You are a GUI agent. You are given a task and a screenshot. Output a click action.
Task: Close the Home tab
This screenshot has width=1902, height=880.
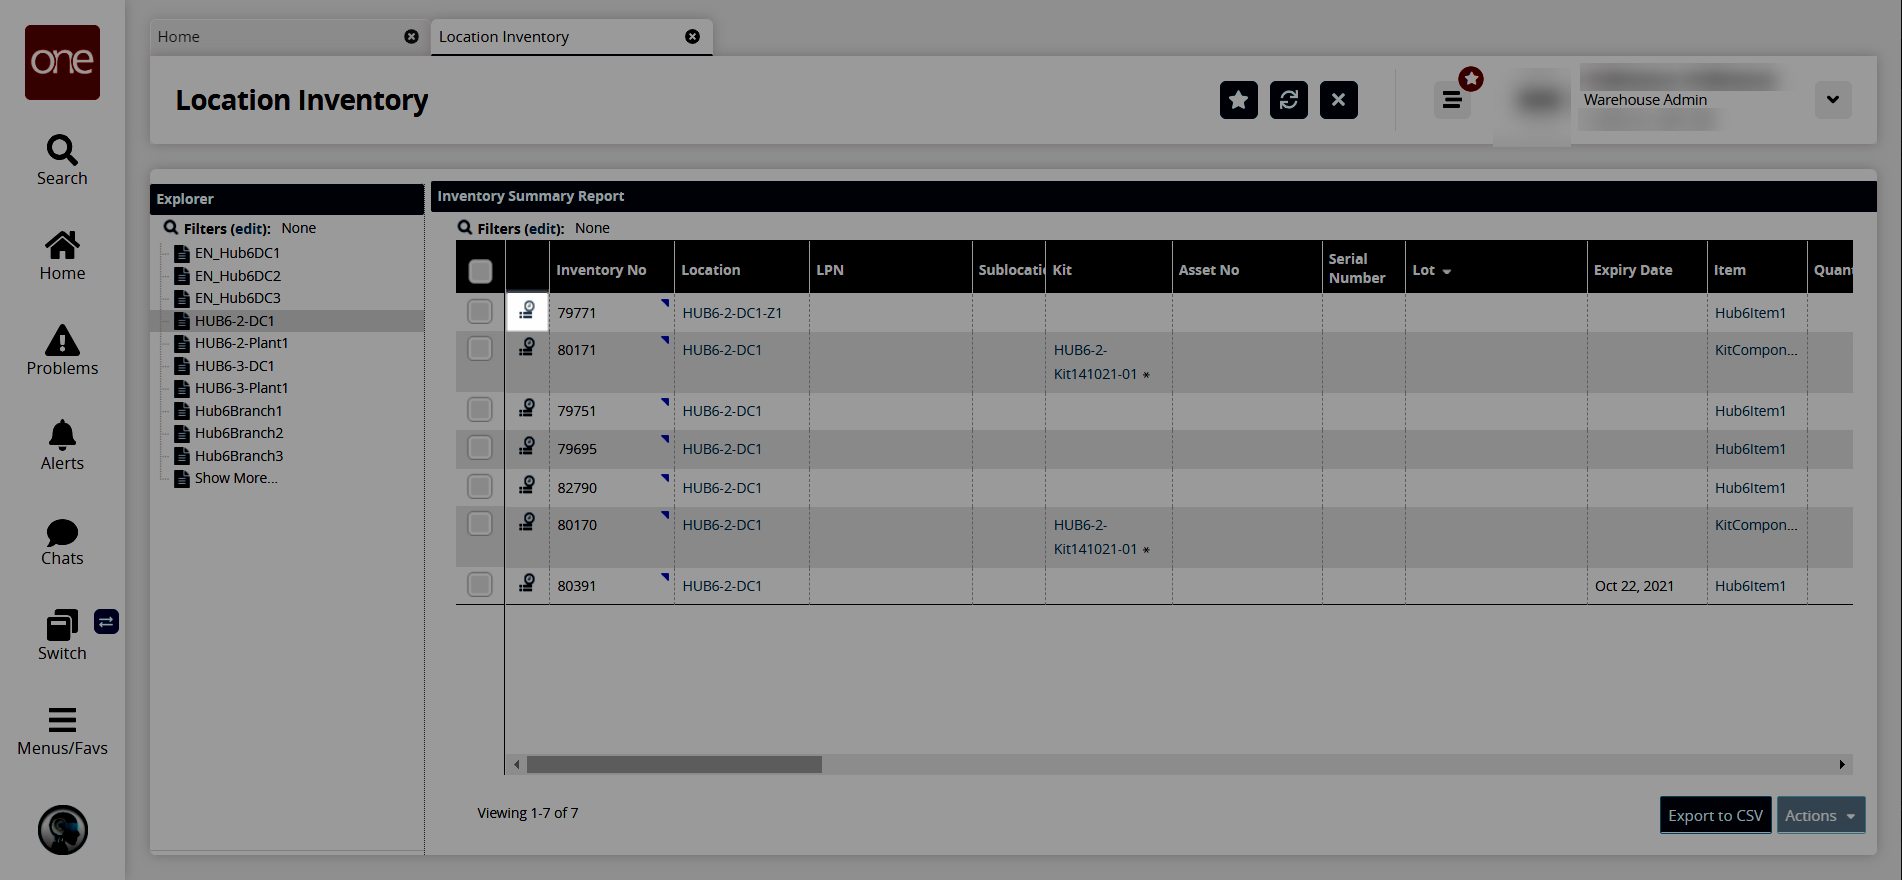point(411,37)
